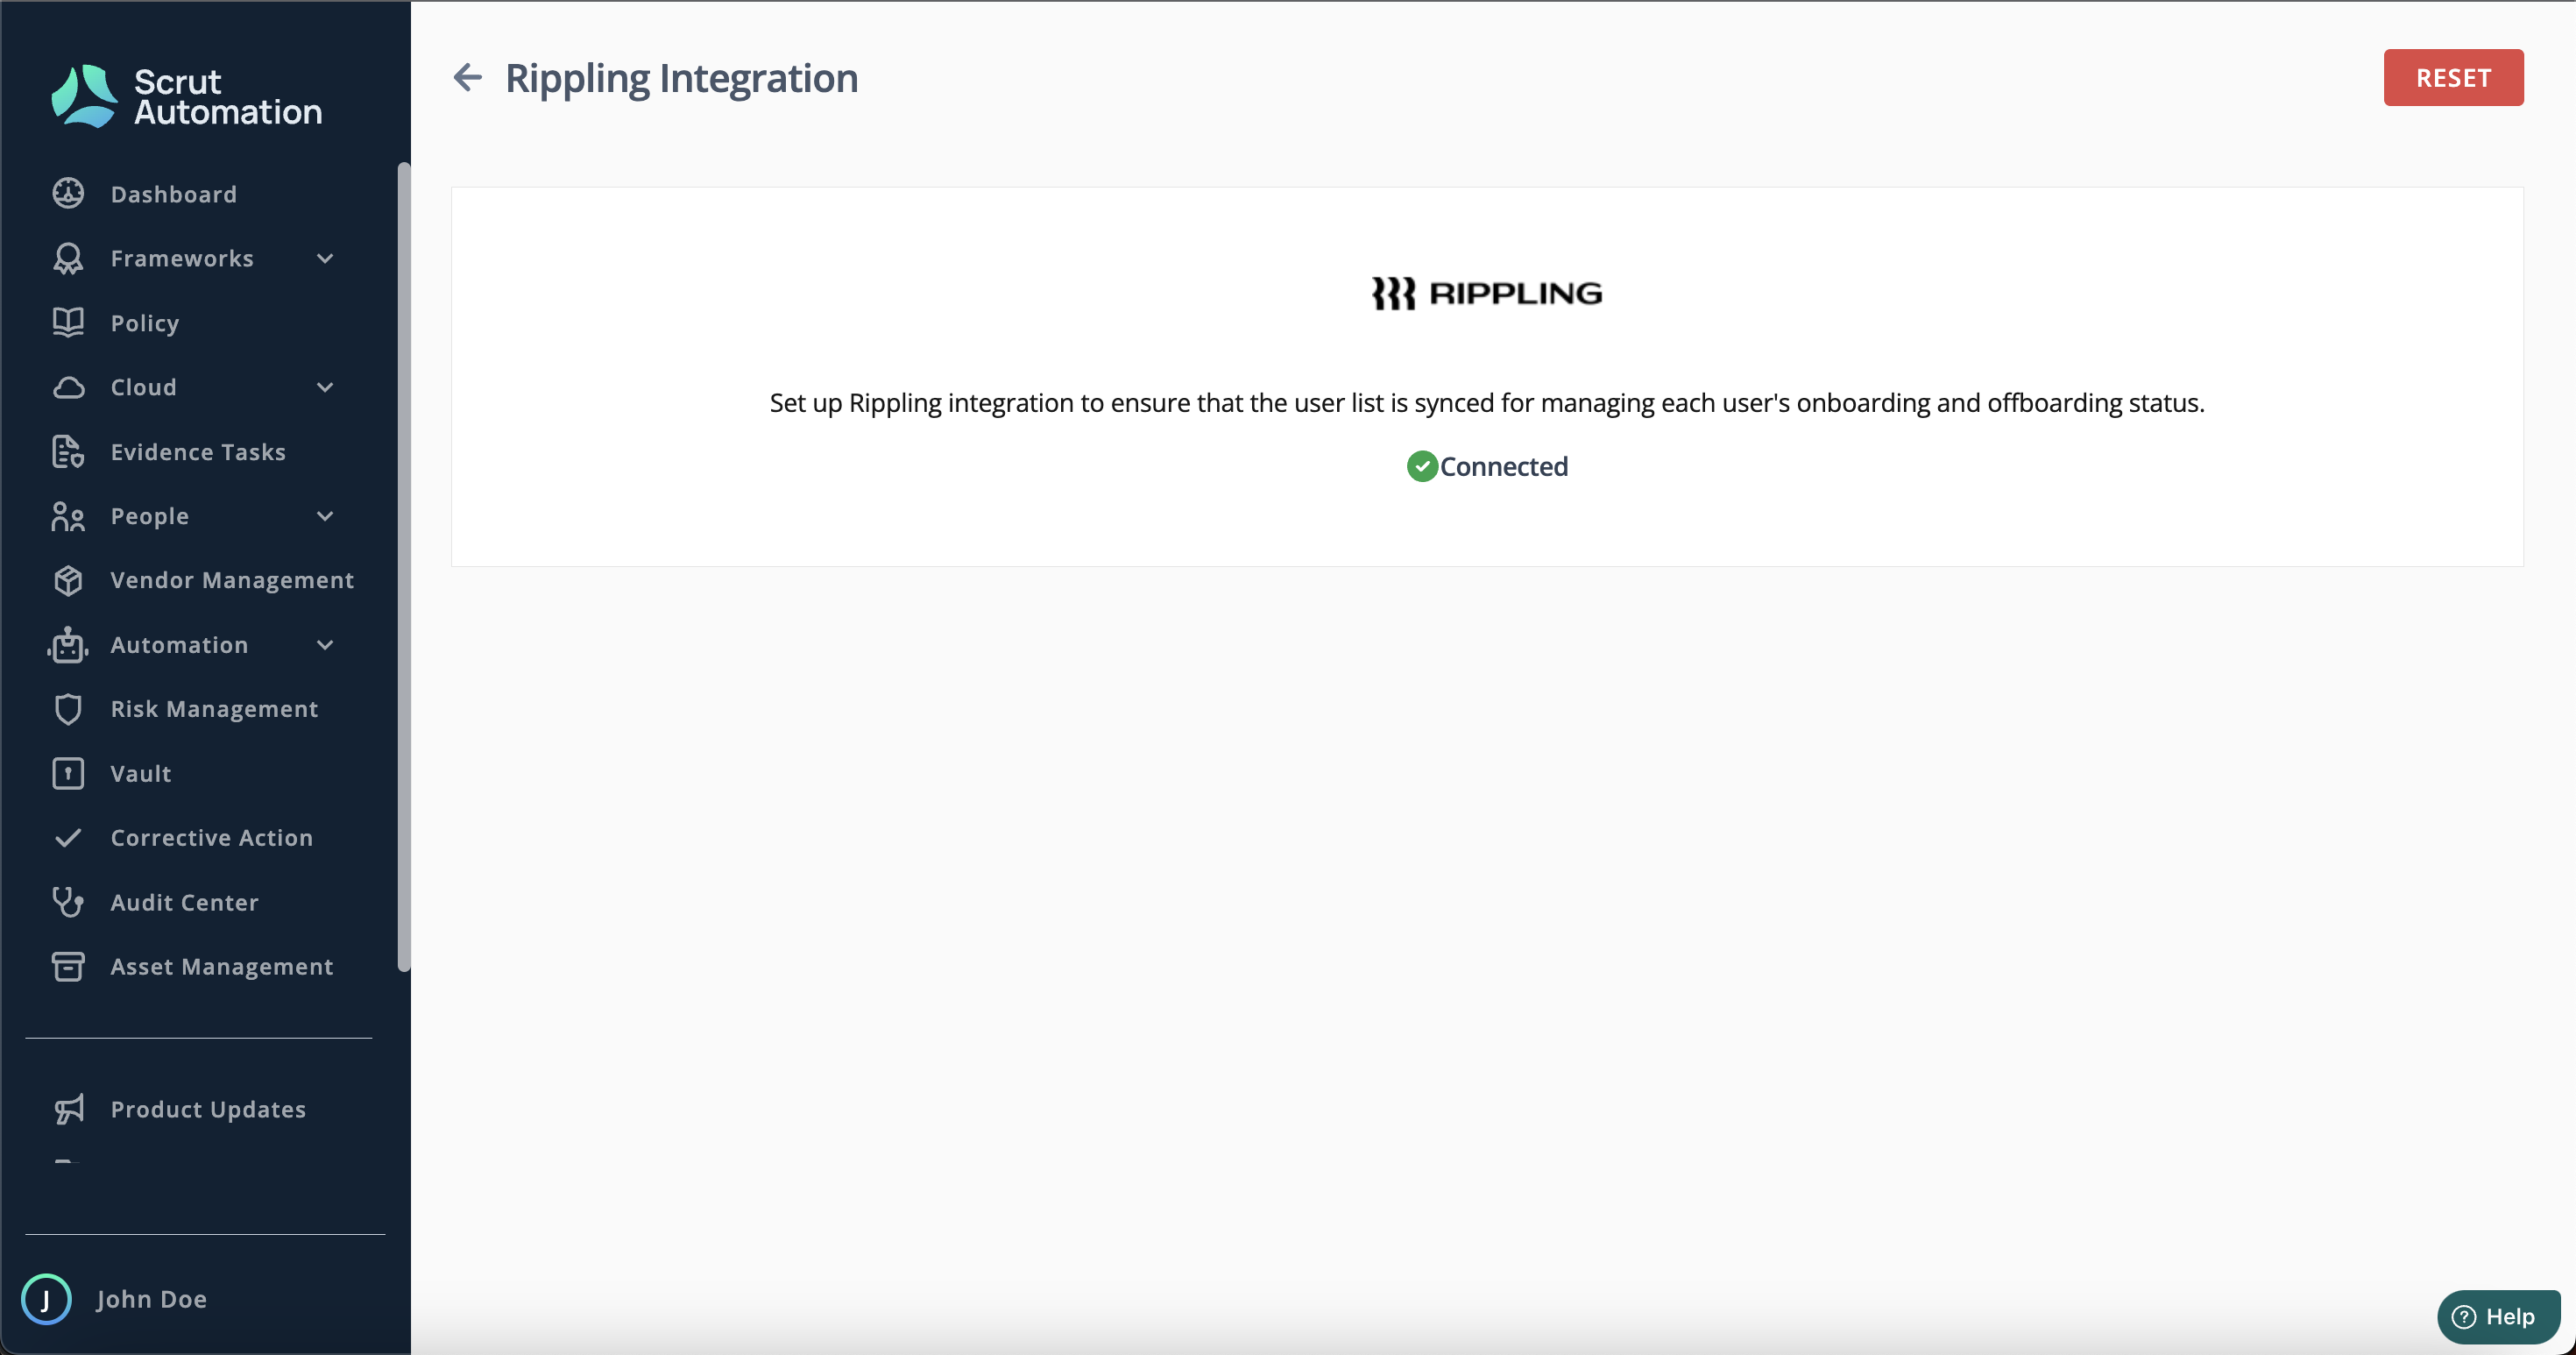The image size is (2576, 1355).
Task: Click the Automation sidebar label
Action: click(x=179, y=645)
